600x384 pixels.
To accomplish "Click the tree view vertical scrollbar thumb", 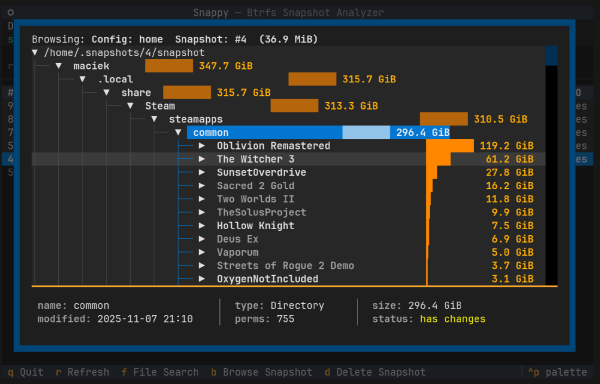I will 551,56.
